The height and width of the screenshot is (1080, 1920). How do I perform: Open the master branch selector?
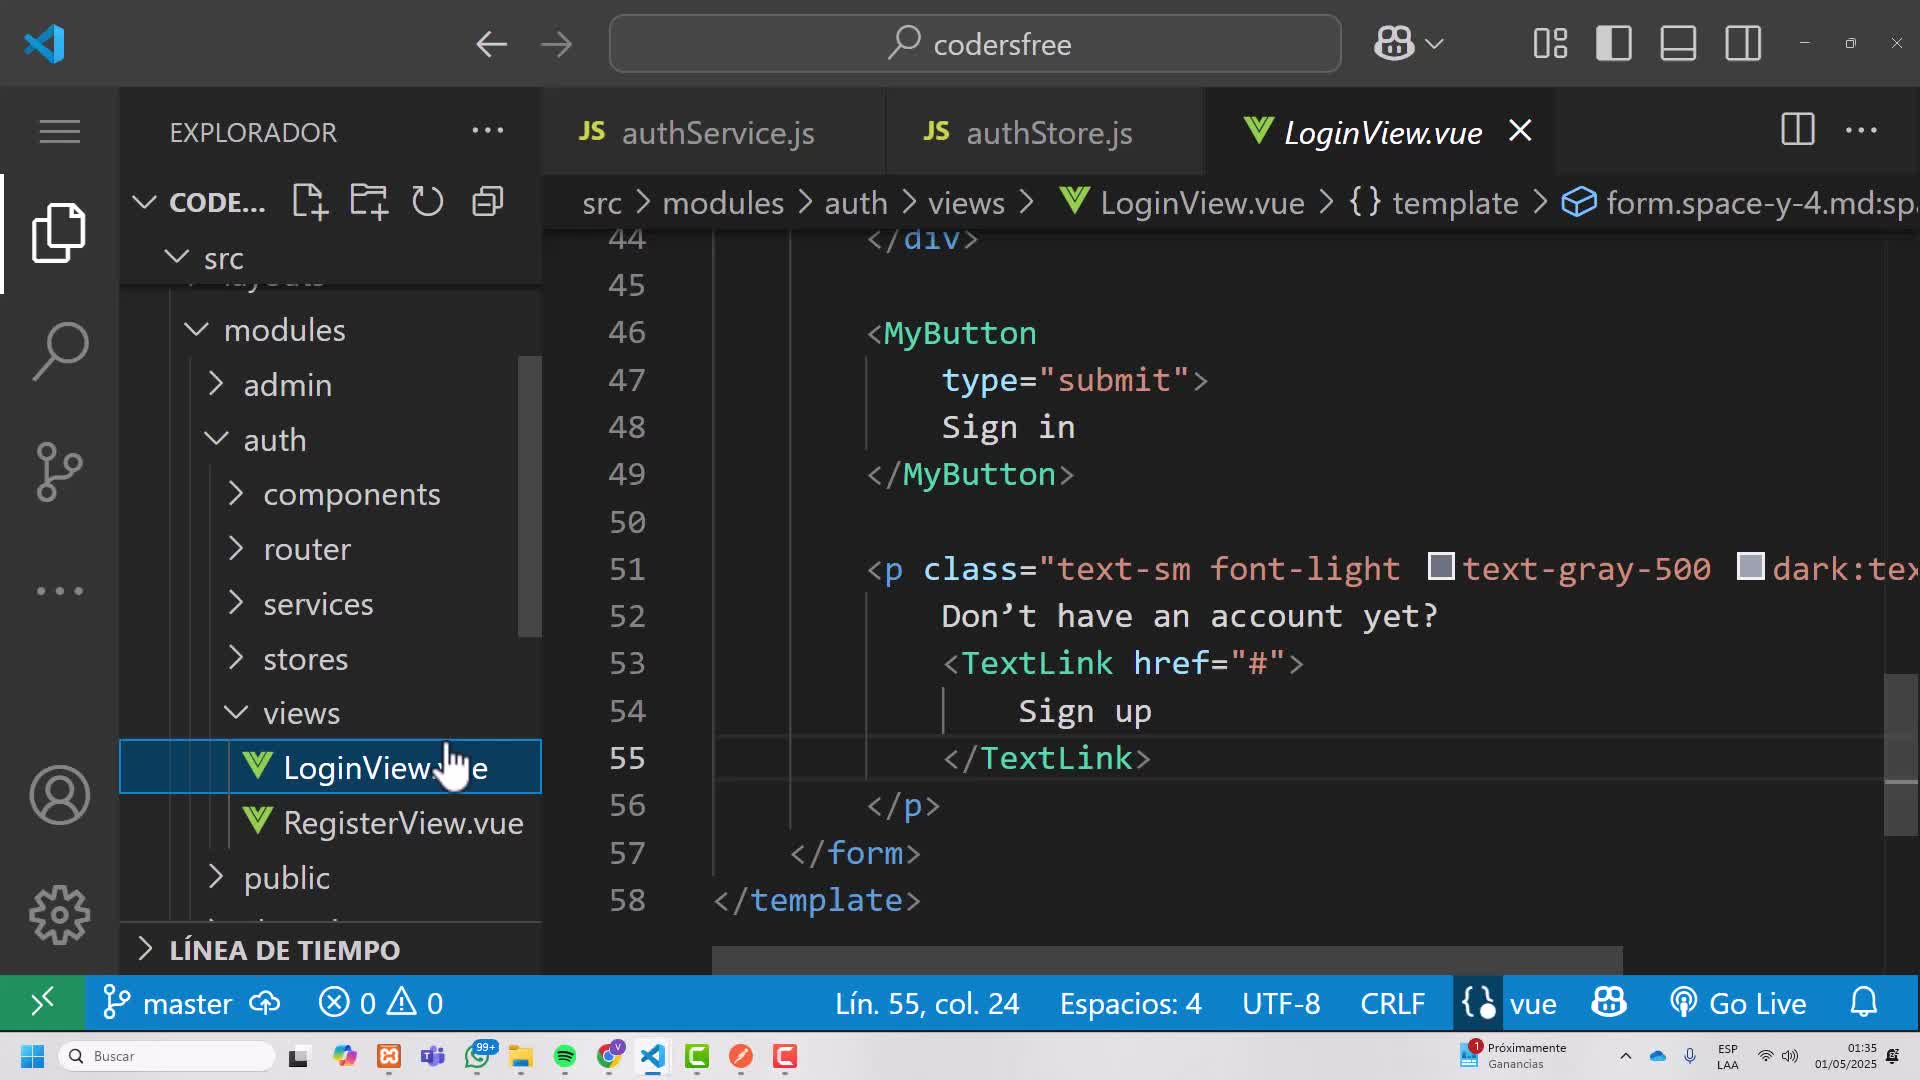pos(168,1003)
